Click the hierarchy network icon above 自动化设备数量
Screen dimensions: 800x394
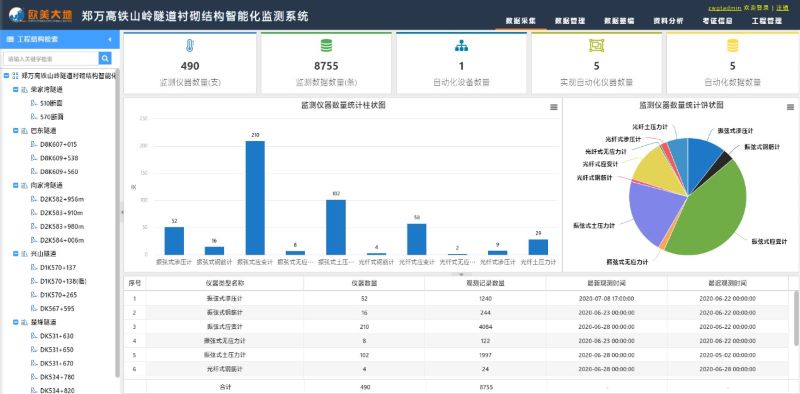coord(461,46)
